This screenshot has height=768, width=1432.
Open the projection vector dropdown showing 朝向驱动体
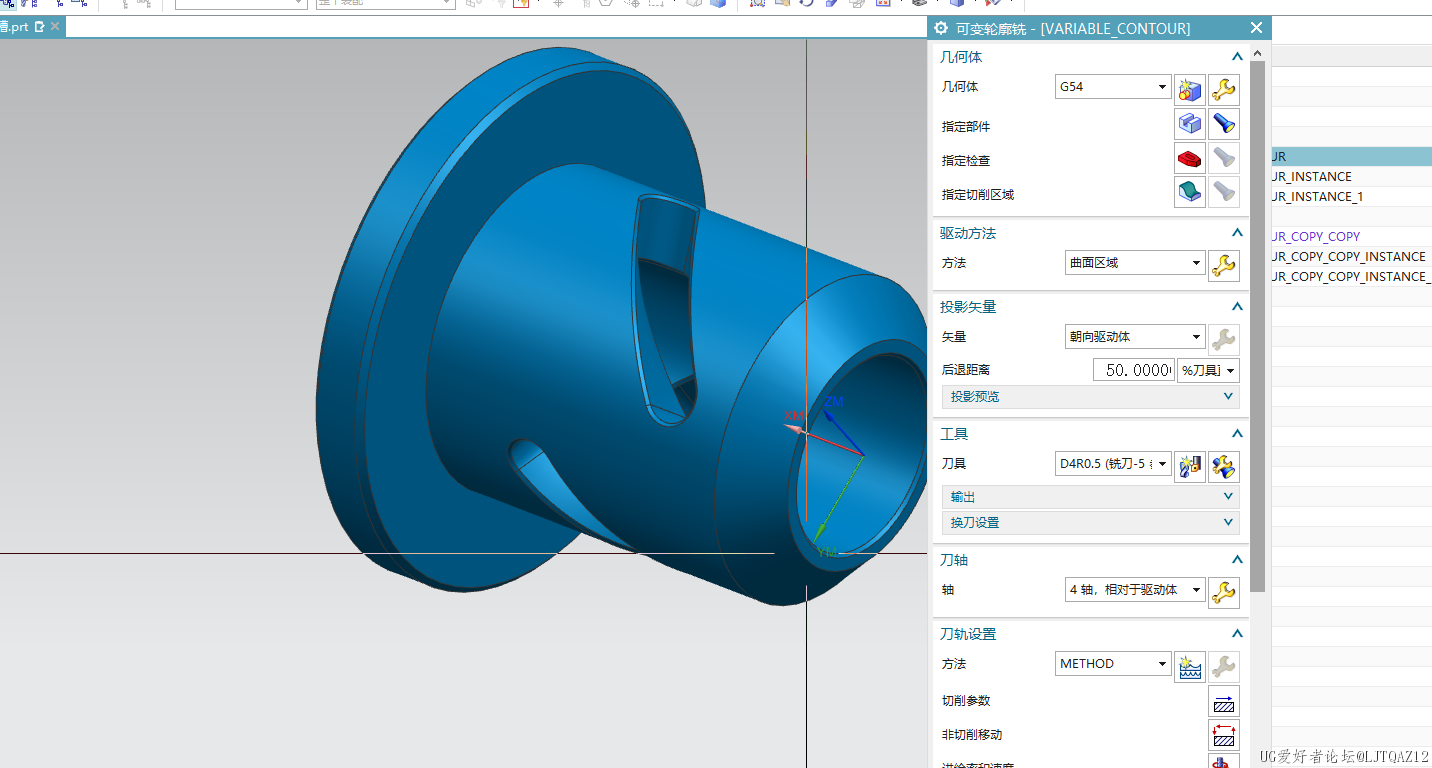point(1135,337)
